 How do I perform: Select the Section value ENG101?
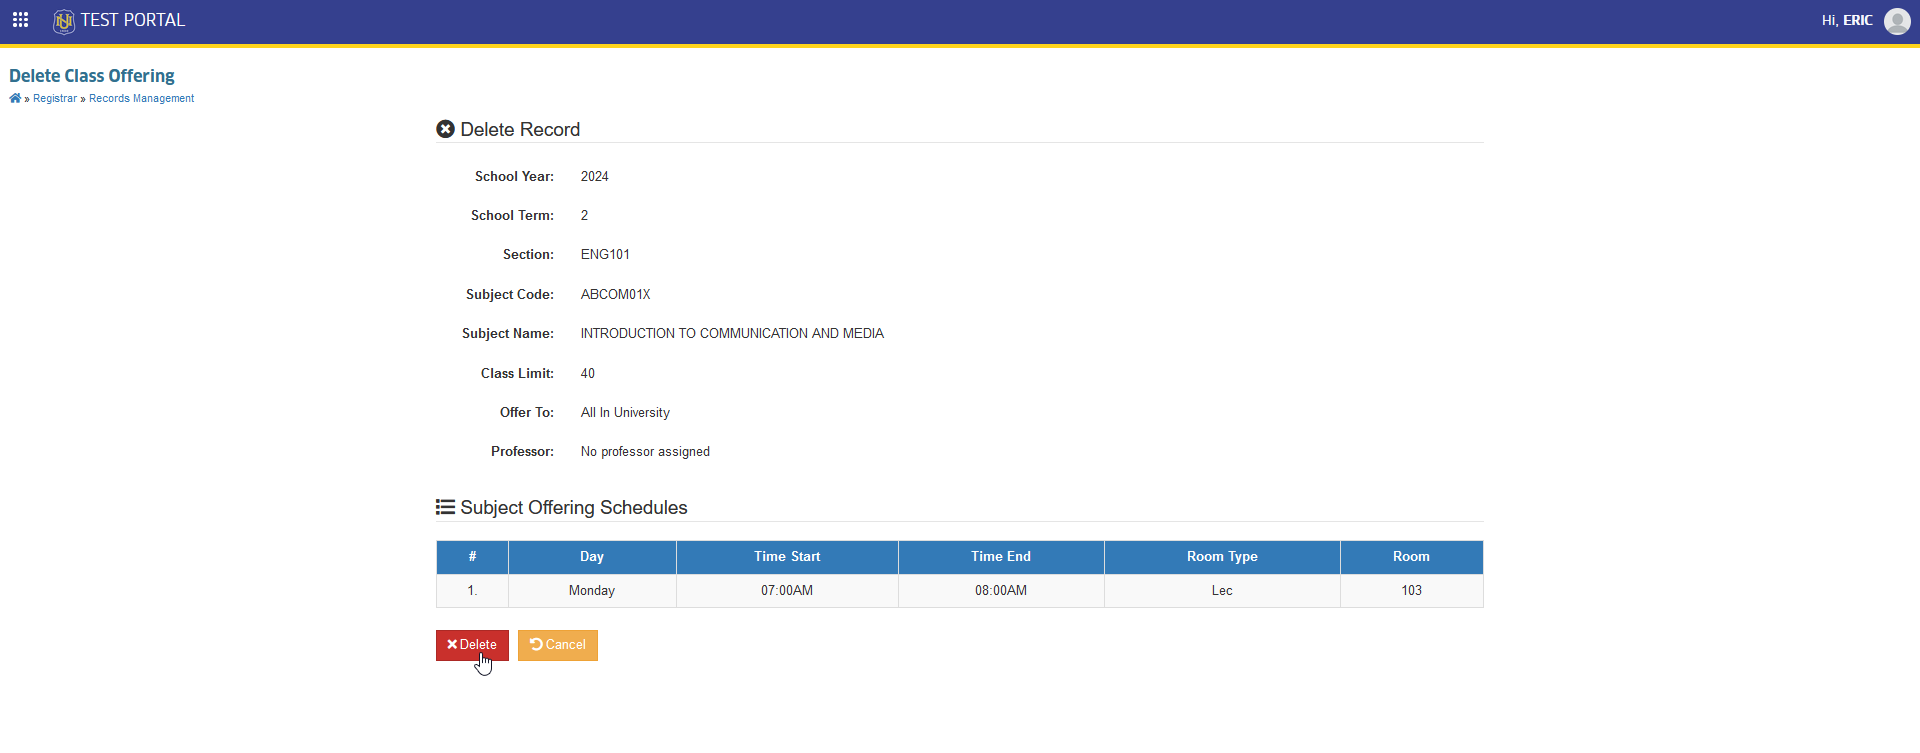[x=605, y=254]
